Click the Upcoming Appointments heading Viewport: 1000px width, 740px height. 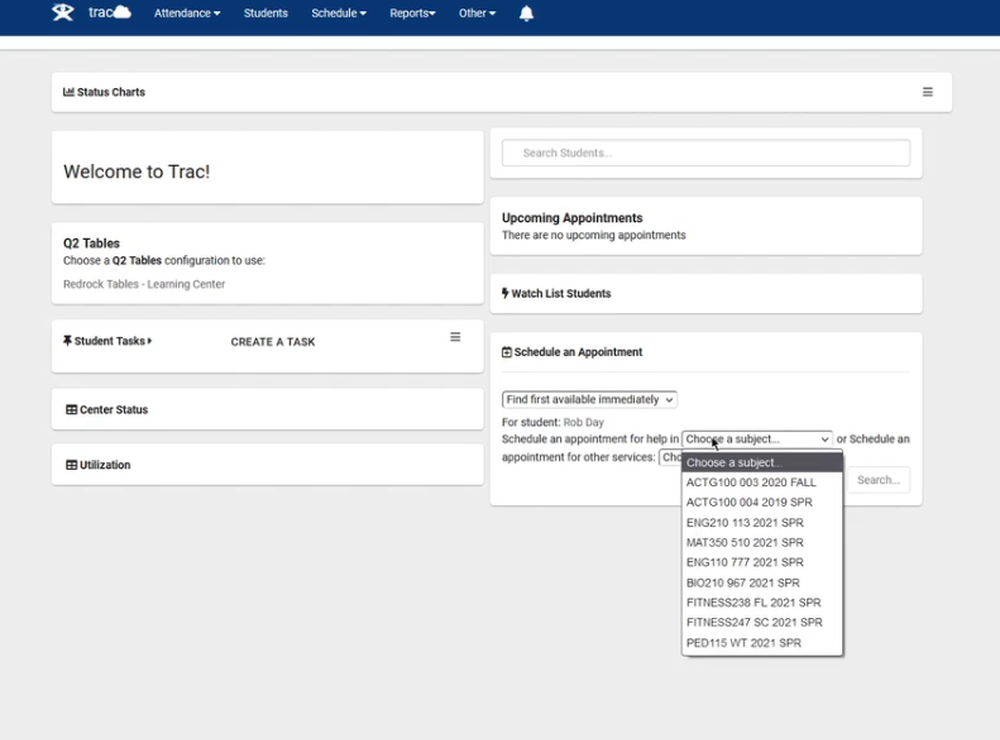point(572,218)
